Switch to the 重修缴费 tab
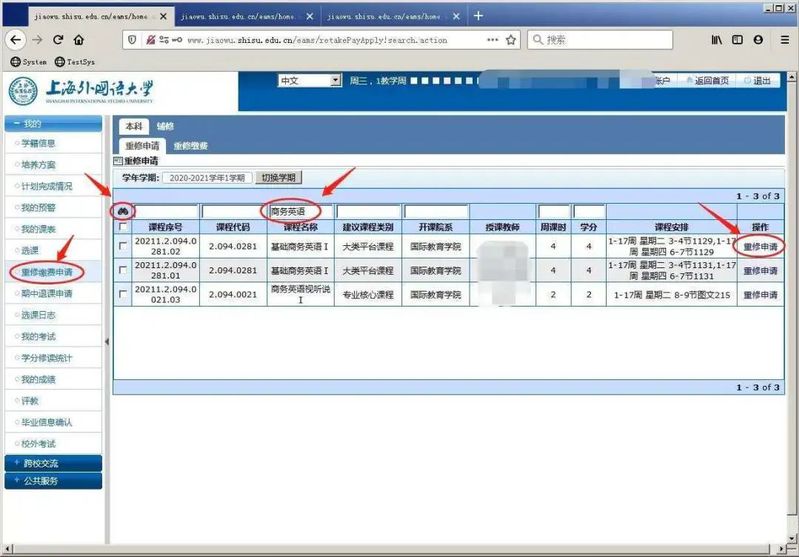This screenshot has height=557, width=799. (190, 146)
